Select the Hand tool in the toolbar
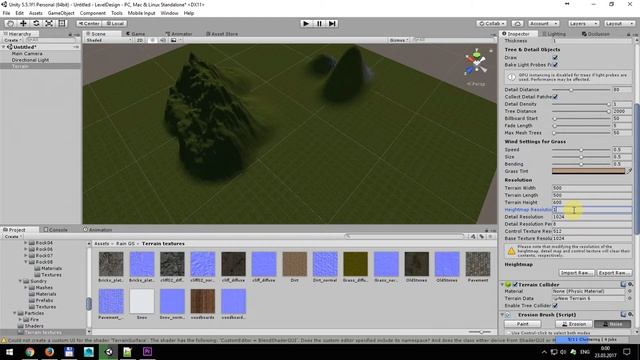Image resolution: width=640 pixels, height=360 pixels. (x=11, y=23)
